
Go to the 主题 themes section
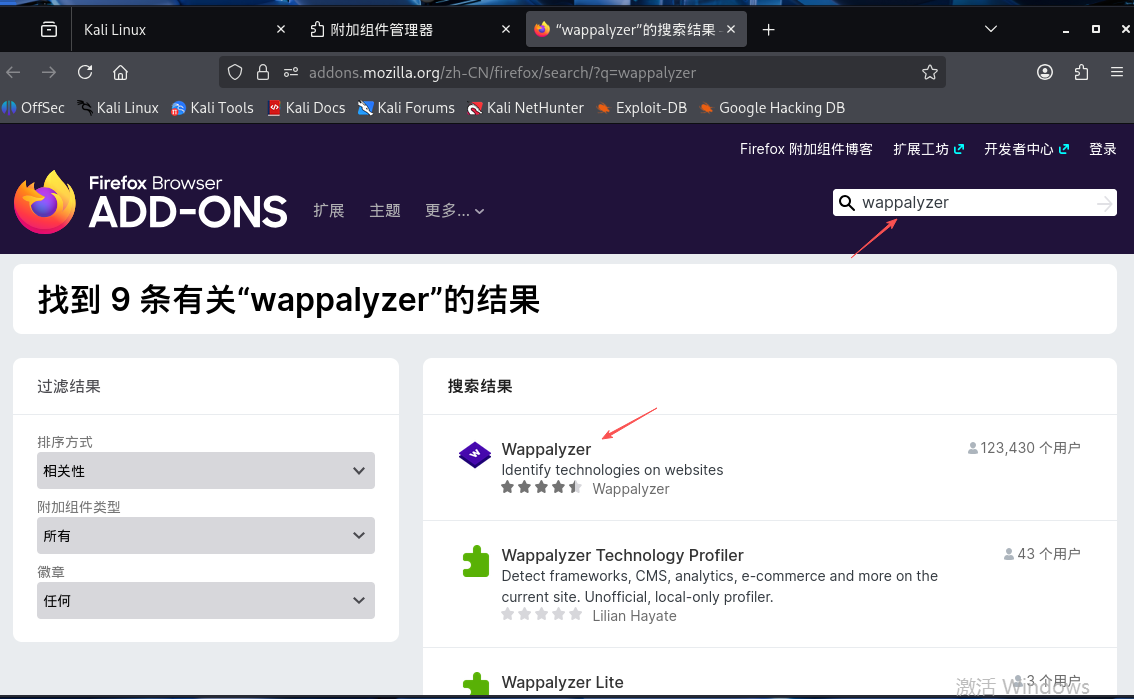[x=385, y=210]
